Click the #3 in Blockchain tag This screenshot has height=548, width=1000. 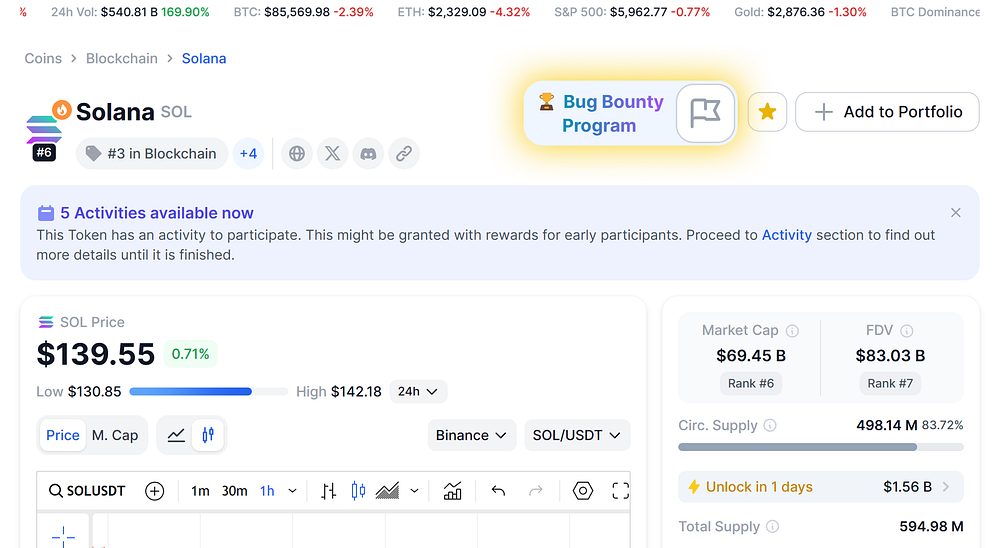pyautogui.click(x=152, y=154)
